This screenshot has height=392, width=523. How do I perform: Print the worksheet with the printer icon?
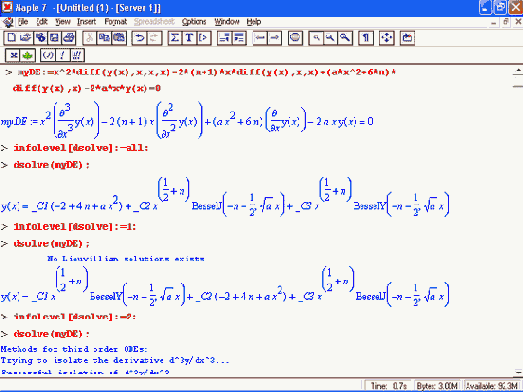[68, 38]
